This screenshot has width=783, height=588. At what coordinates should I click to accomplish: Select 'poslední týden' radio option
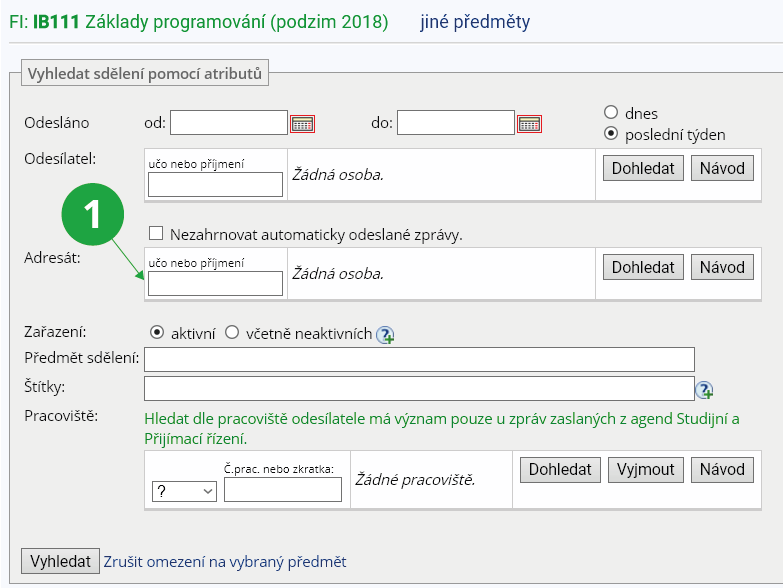611,134
